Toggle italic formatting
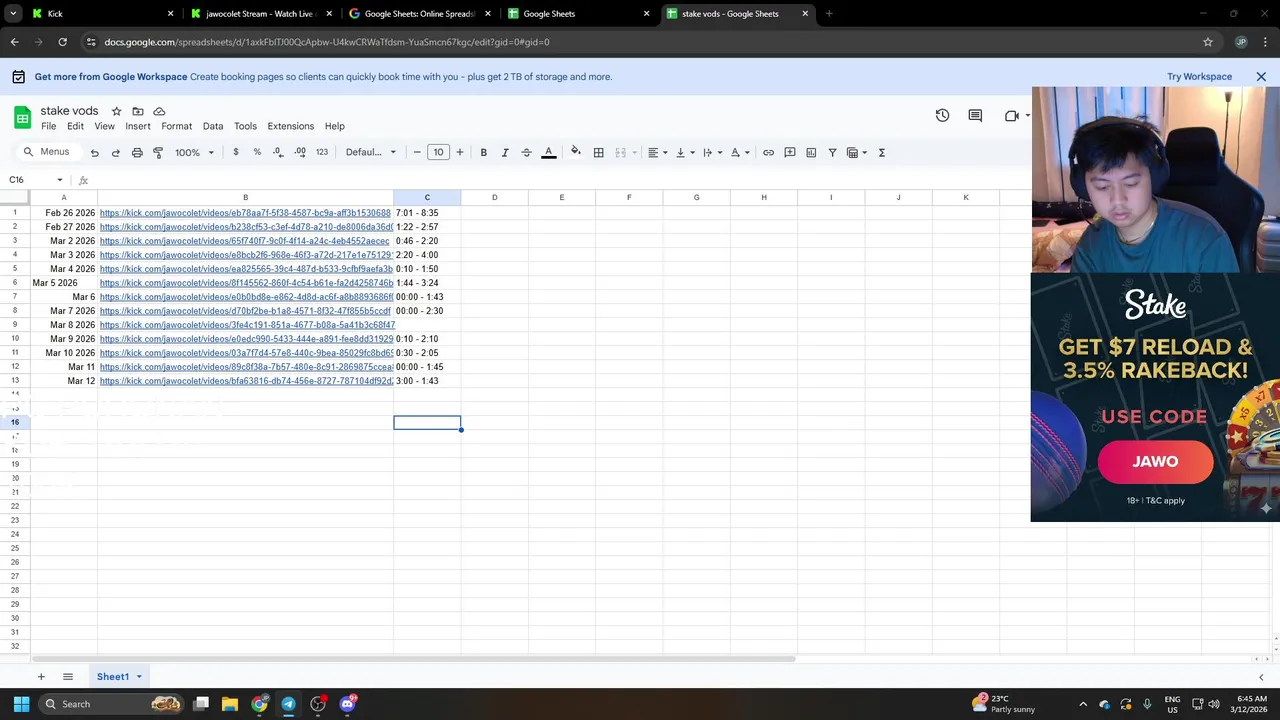Screen dimensions: 1280x720 [x=505, y=153]
